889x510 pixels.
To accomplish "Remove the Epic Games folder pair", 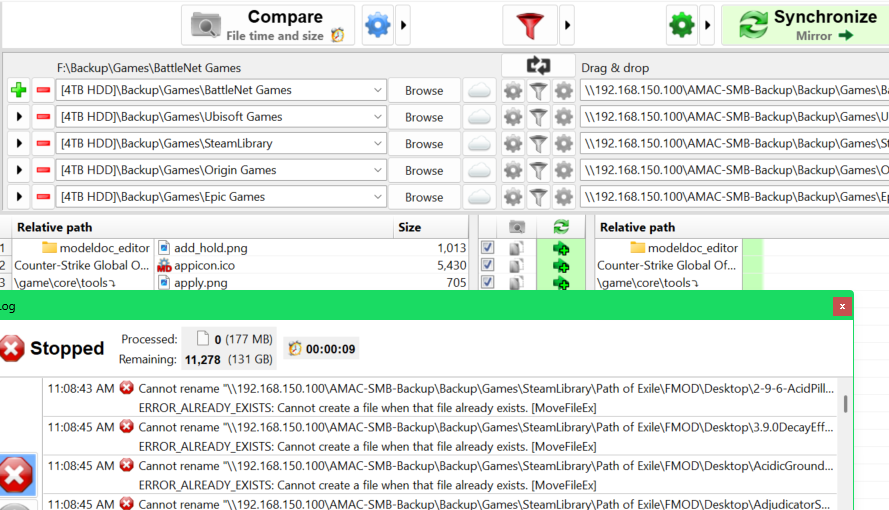I will tap(43, 197).
